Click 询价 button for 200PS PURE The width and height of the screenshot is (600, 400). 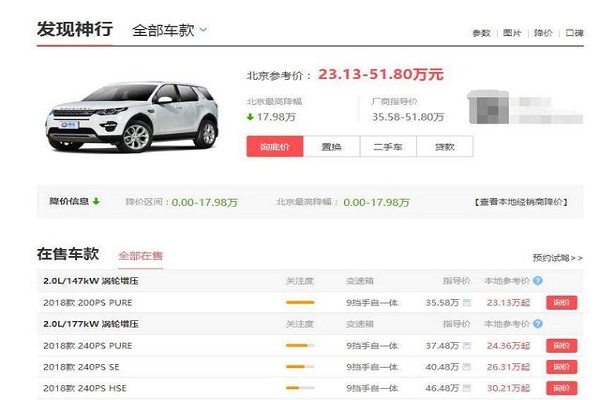click(x=561, y=302)
